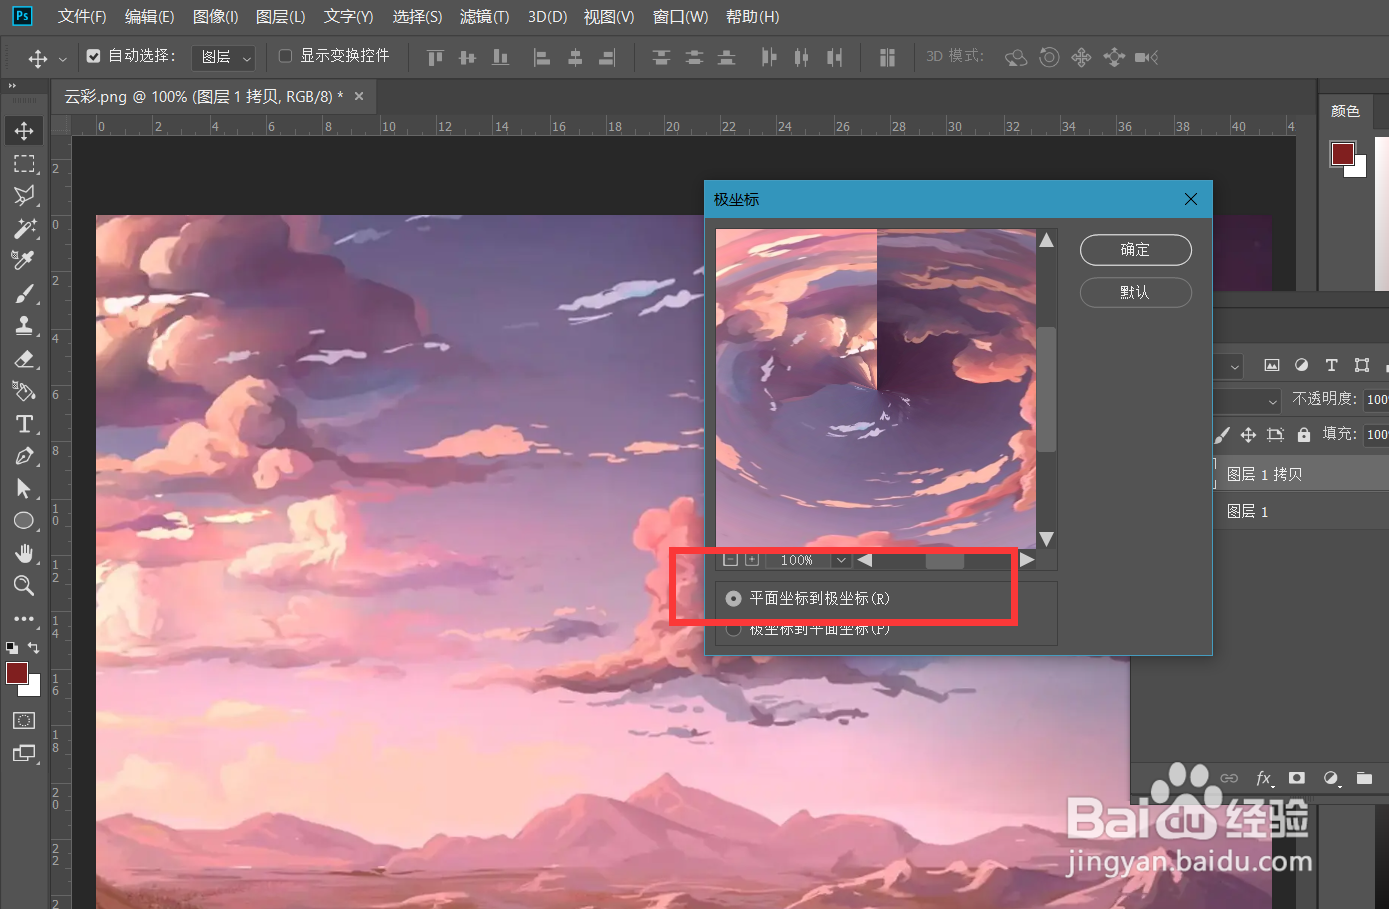Select the Zoom tool
The height and width of the screenshot is (909, 1389).
coord(24,586)
